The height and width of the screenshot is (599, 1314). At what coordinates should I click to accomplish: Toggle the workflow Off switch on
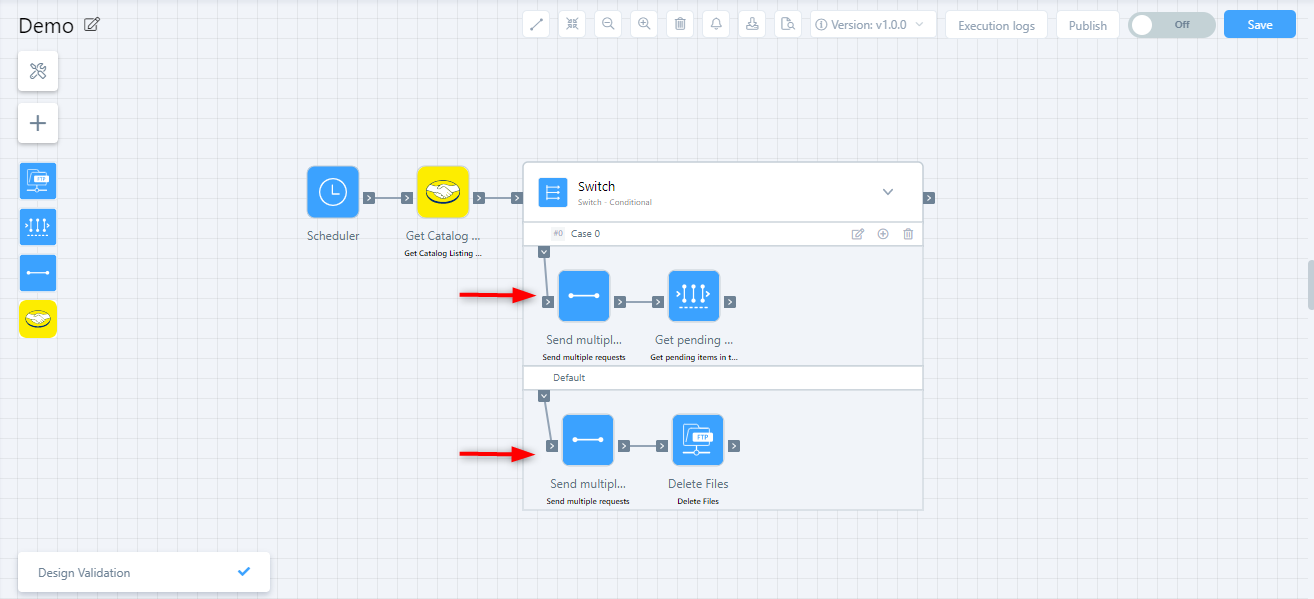pos(1171,25)
